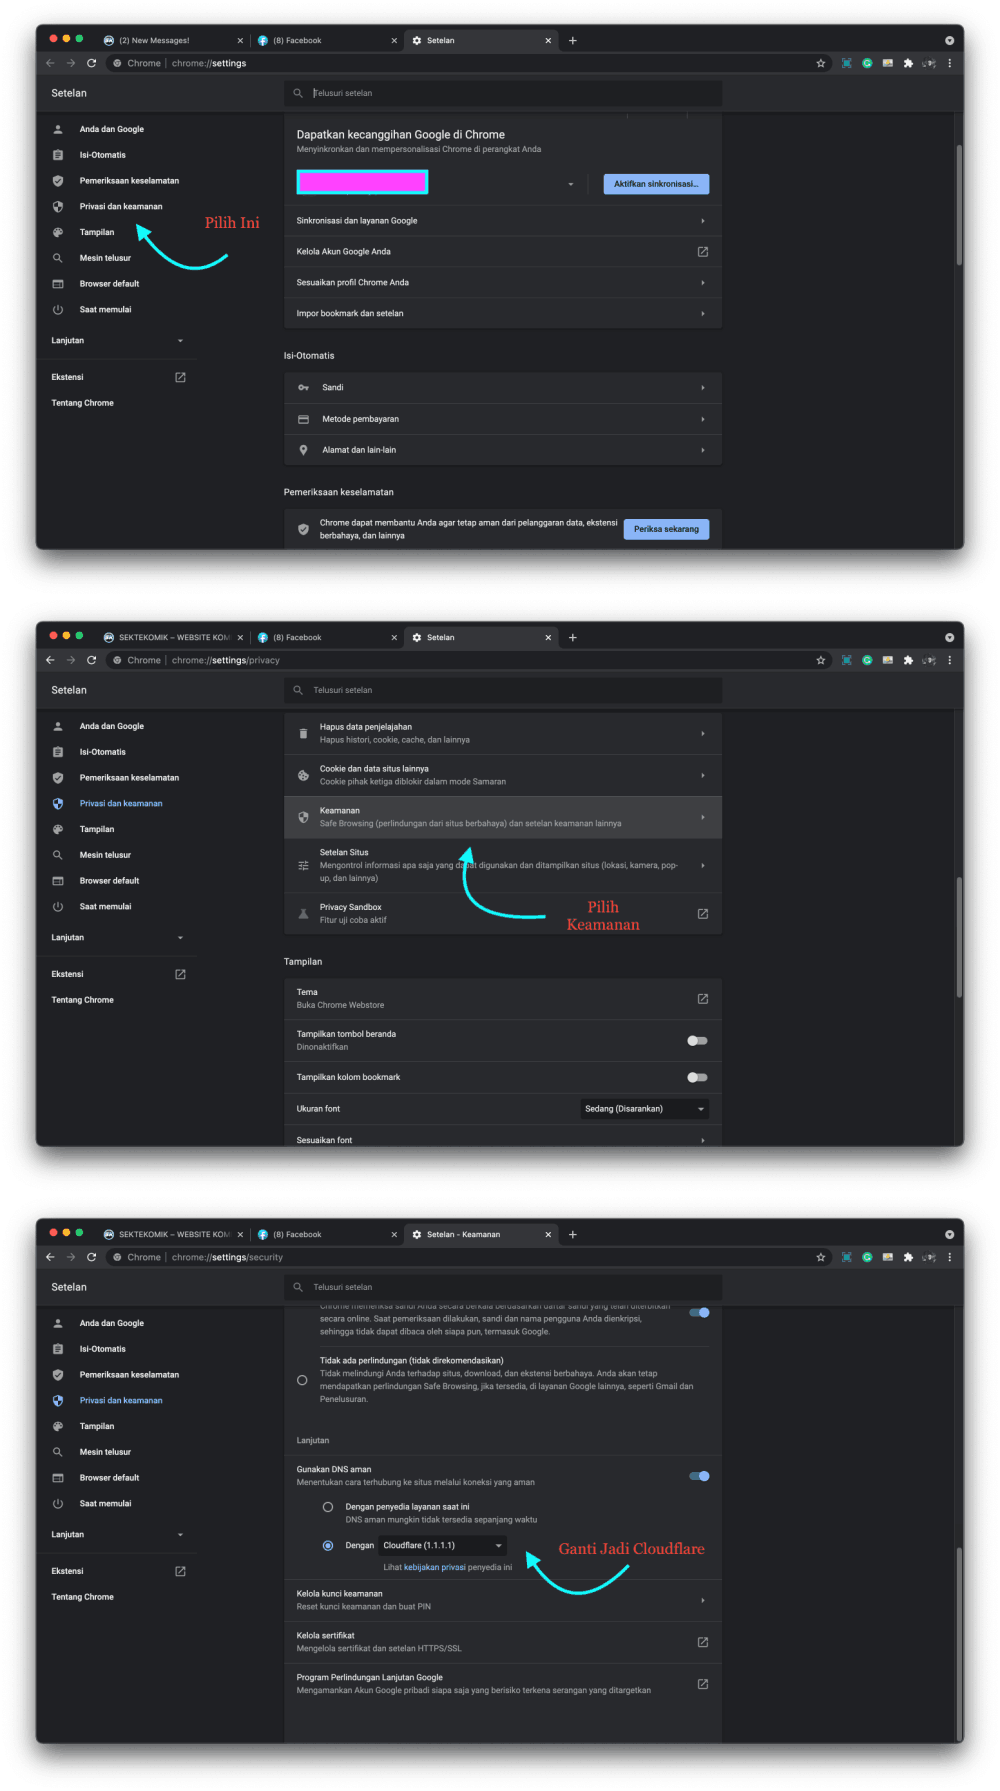This screenshot has height=1791, width=1000.
Task: Open the kebijakan privasi link
Action: coord(434,1568)
